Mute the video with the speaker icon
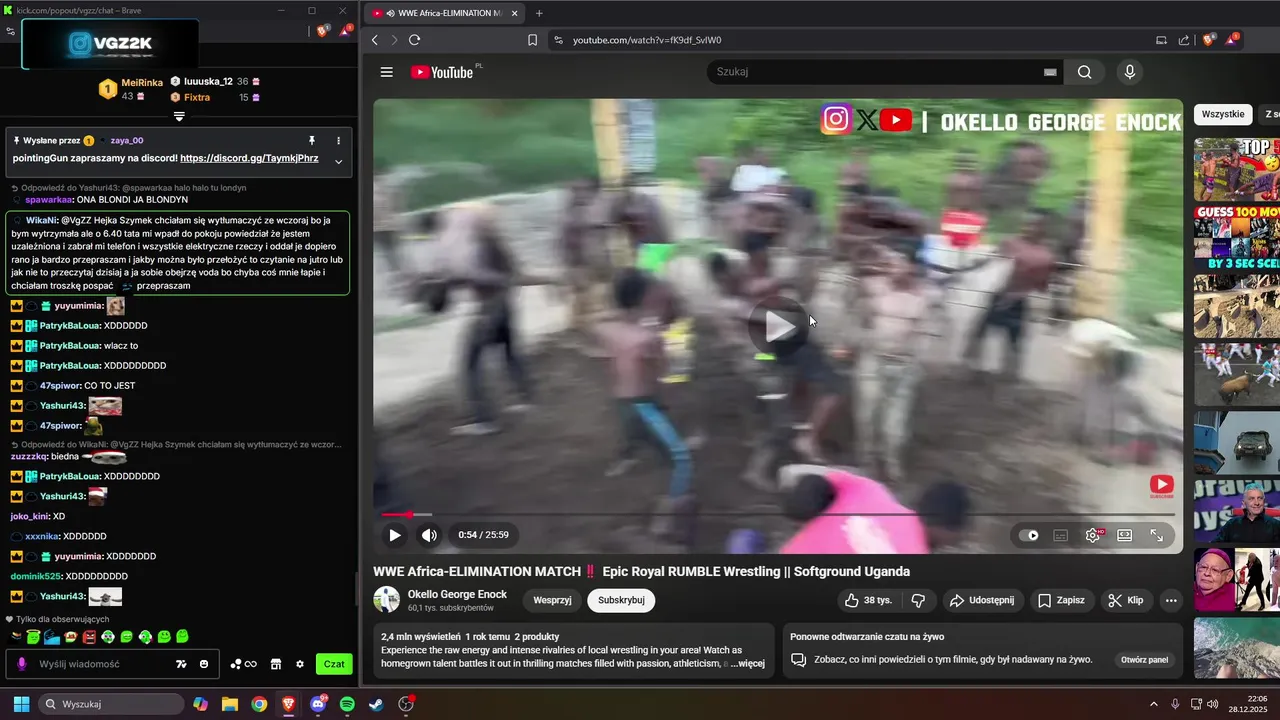Viewport: 1280px width, 720px height. [x=429, y=535]
